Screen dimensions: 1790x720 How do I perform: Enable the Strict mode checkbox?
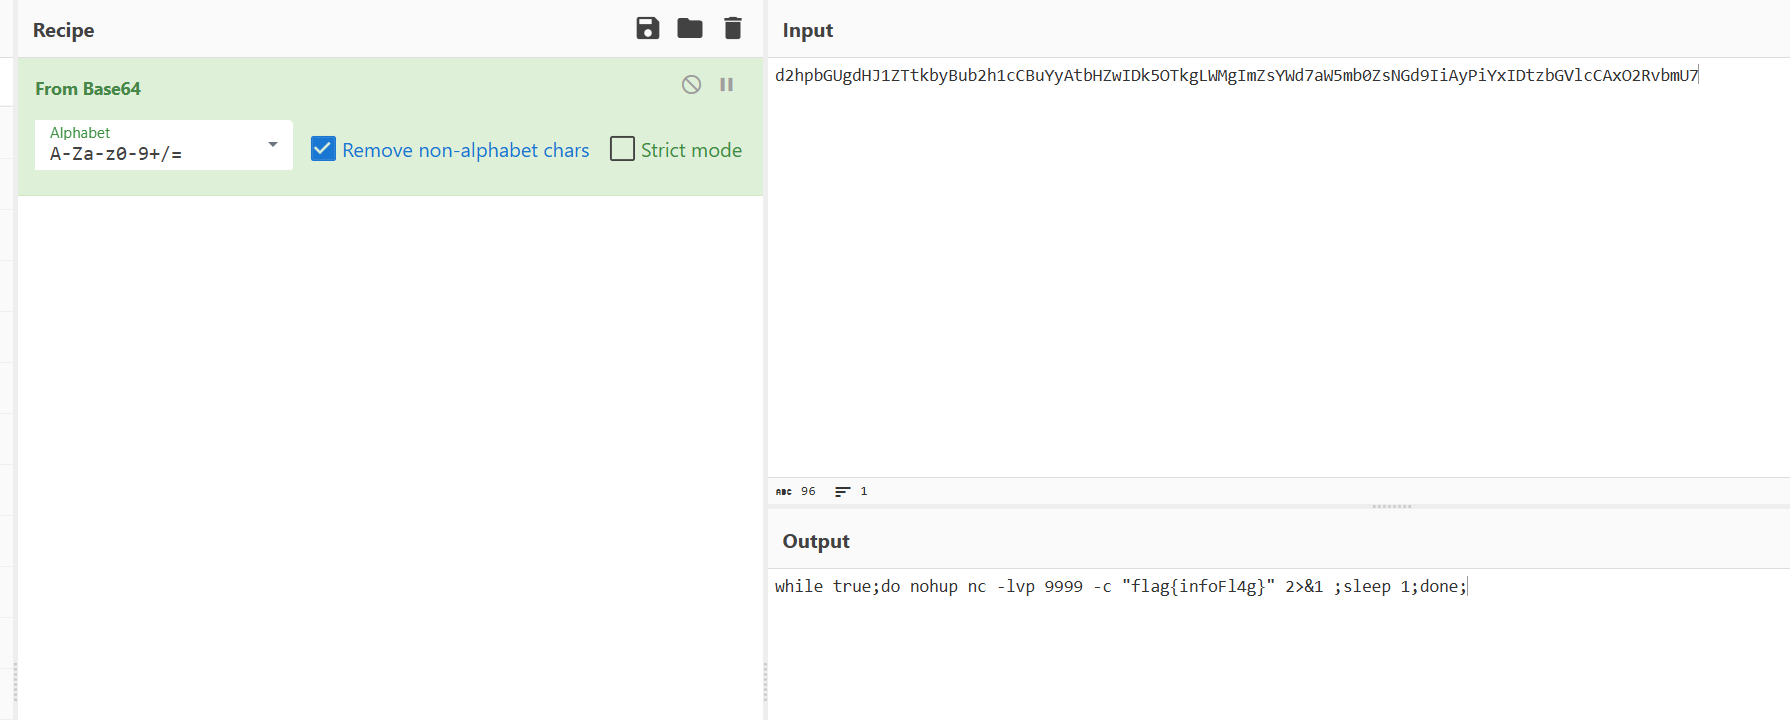pos(622,149)
